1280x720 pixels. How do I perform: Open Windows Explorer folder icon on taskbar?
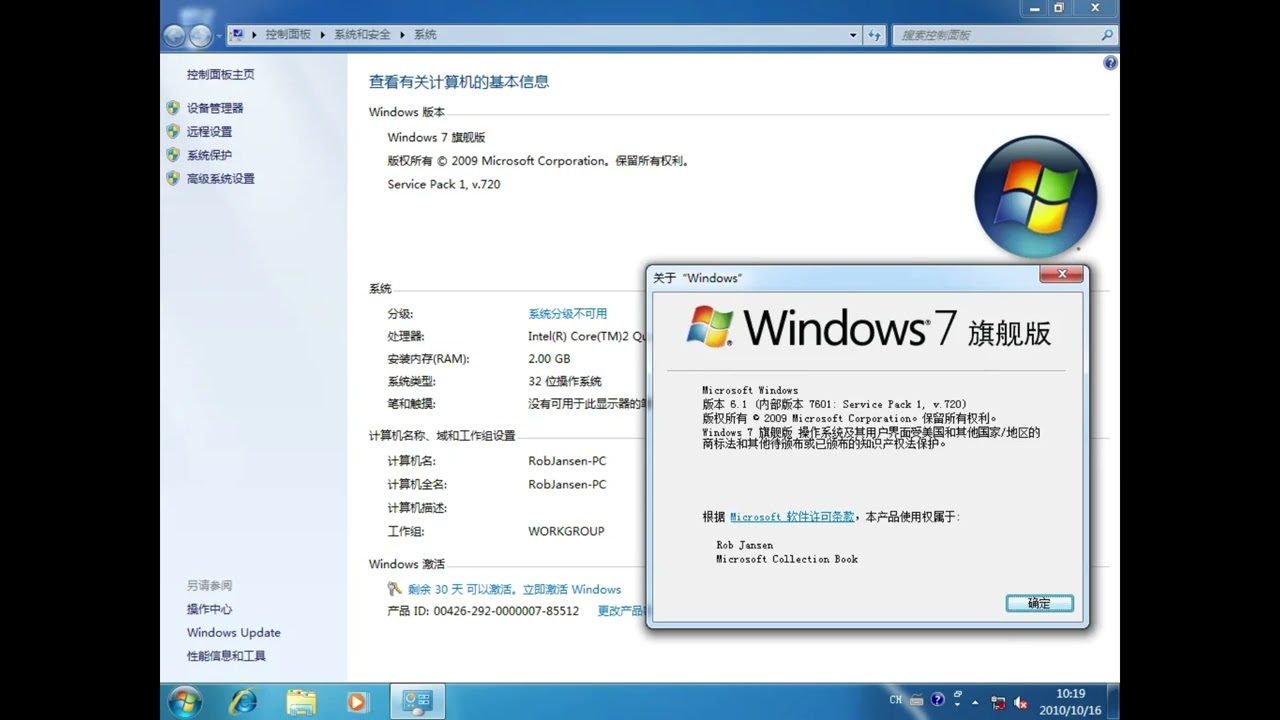(301, 702)
